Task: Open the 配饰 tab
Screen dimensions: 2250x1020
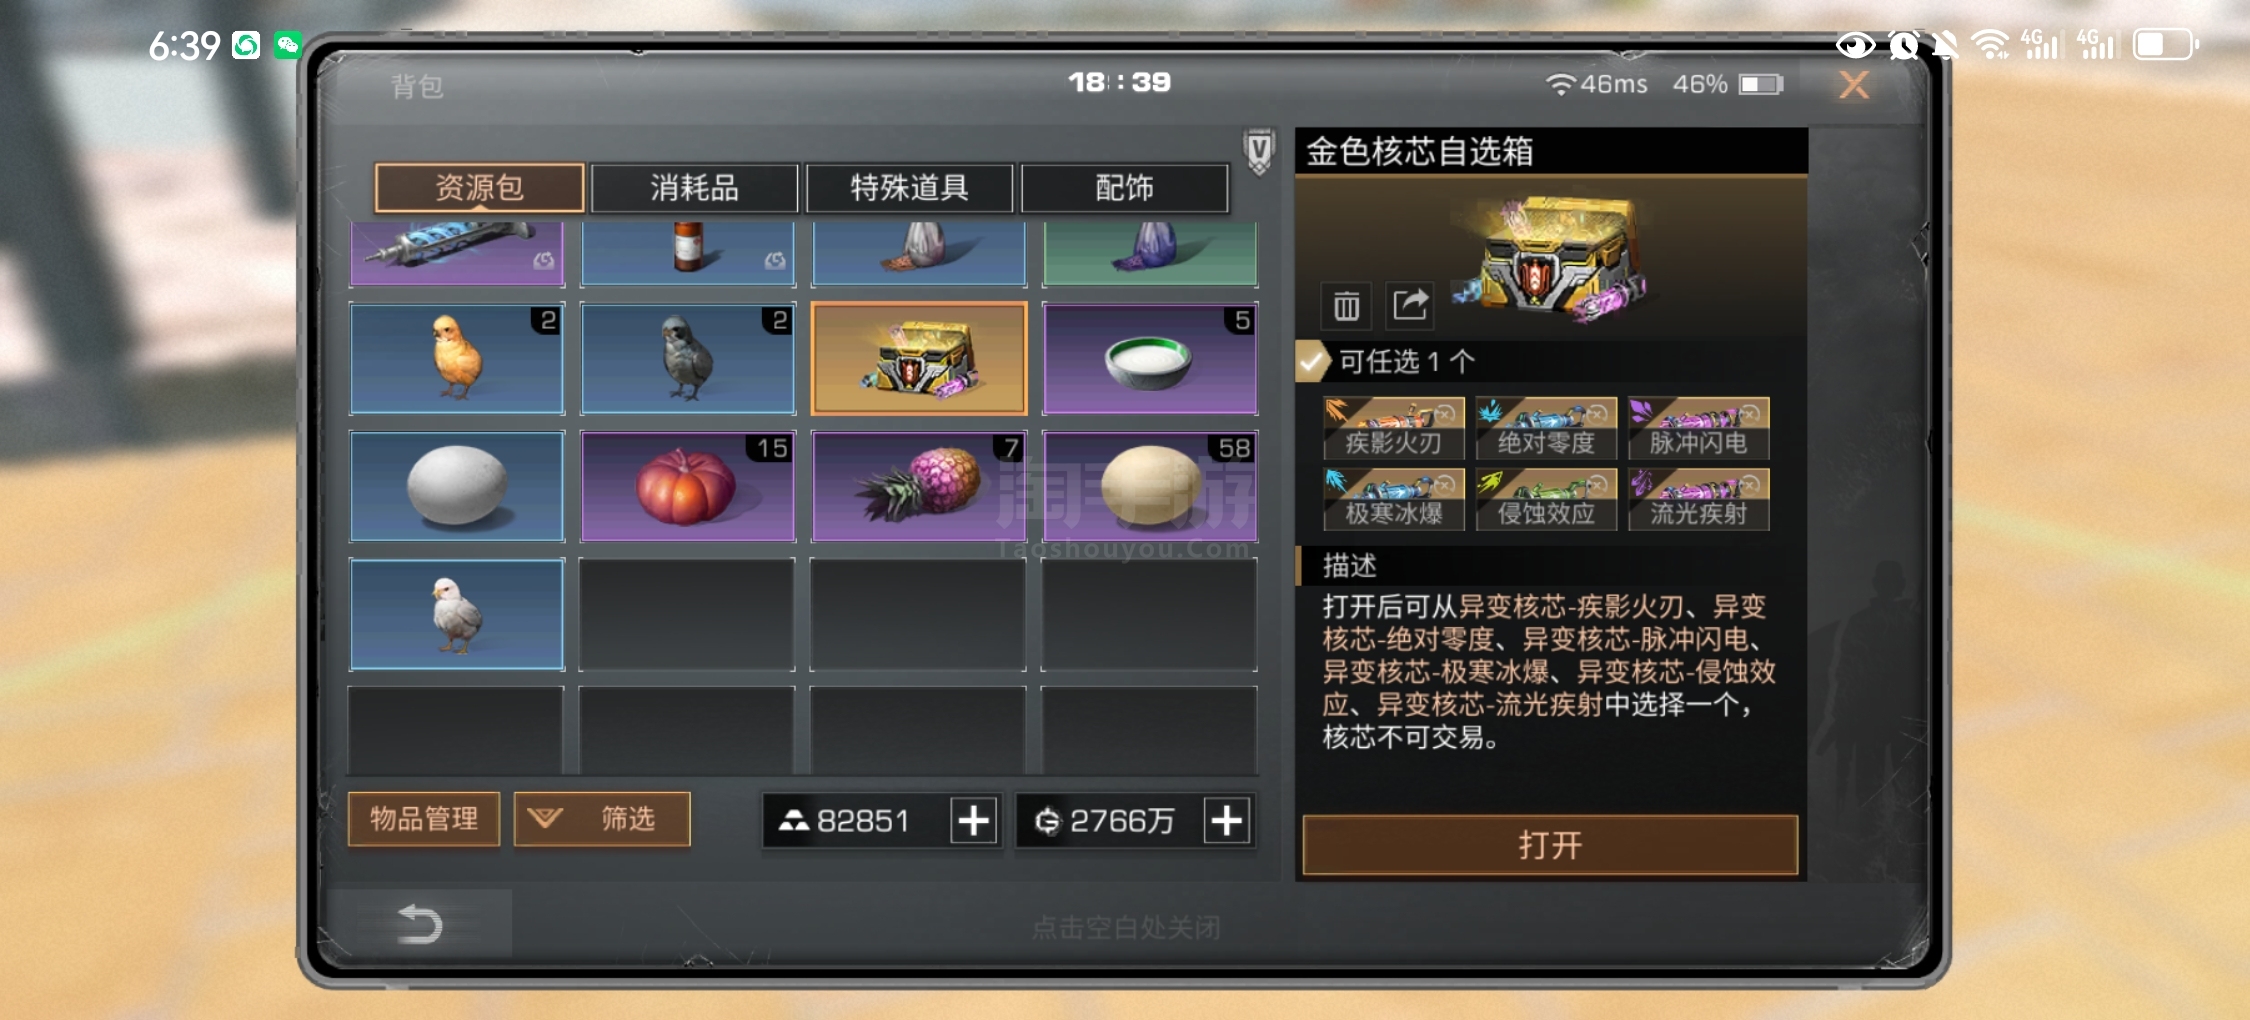Action: pyautogui.click(x=1124, y=188)
